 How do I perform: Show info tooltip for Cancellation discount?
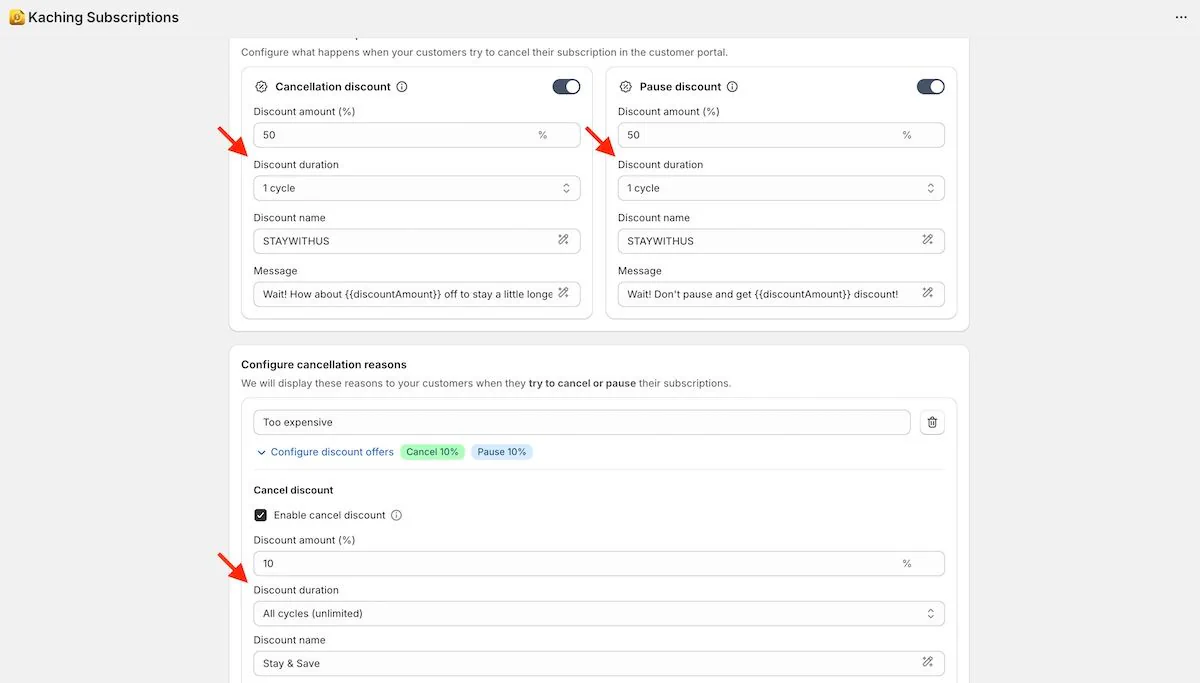coord(402,87)
